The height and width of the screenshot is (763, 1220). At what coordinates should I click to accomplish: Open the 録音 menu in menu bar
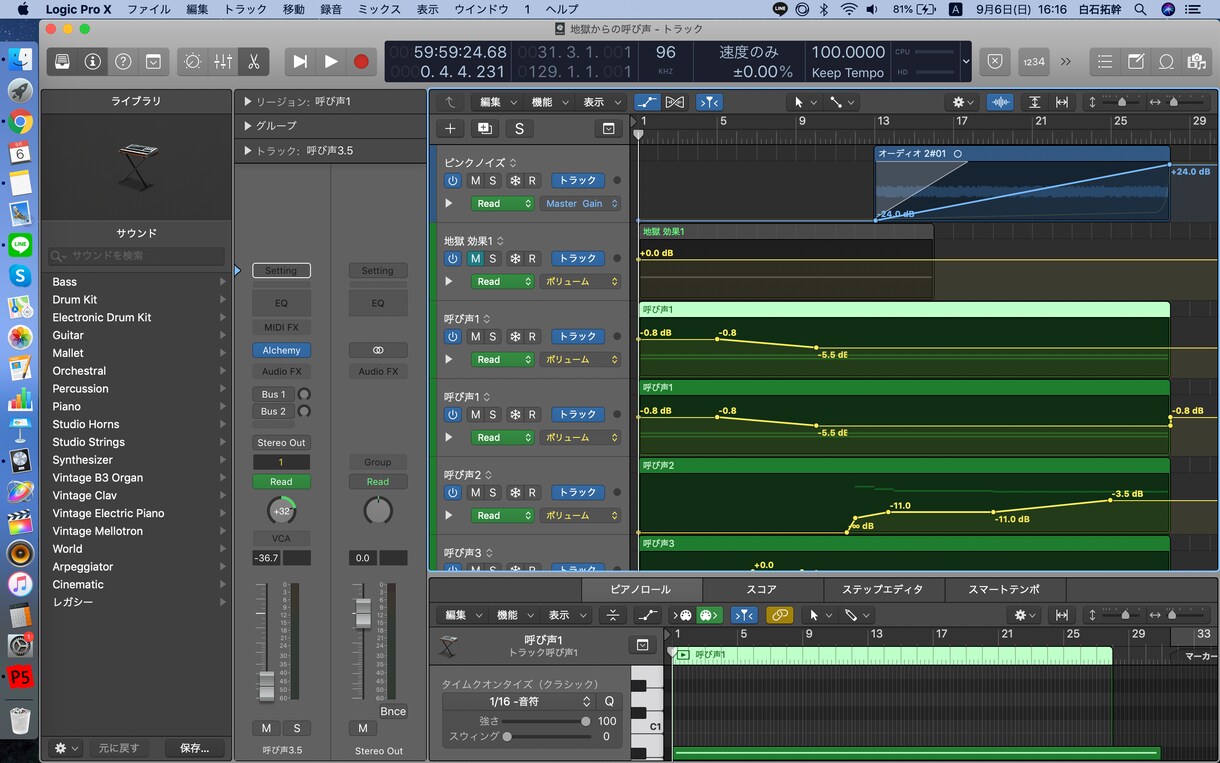[x=330, y=9]
